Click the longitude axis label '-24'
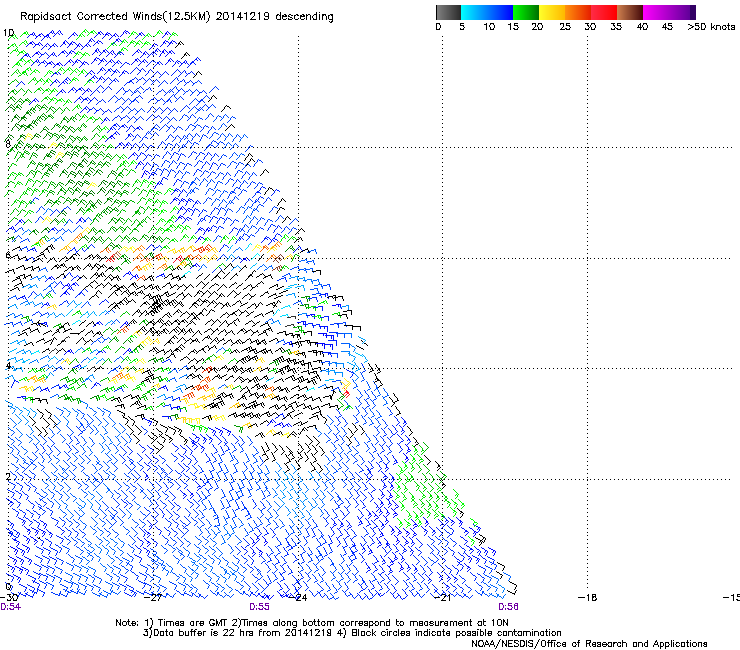The height and width of the screenshot is (650, 740). [x=298, y=597]
